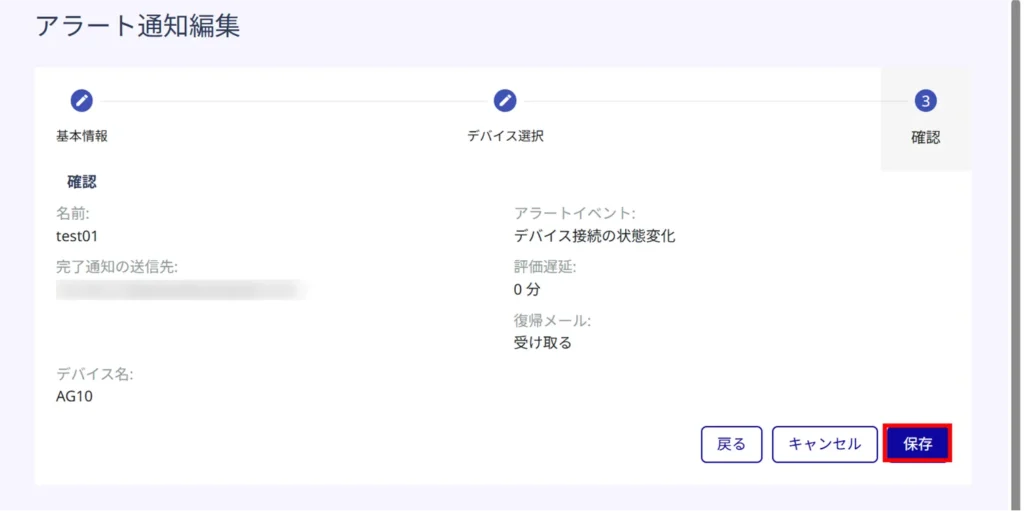This screenshot has width=1024, height=511.
Task: Open the デバイス選択 step label
Action: (x=505, y=136)
